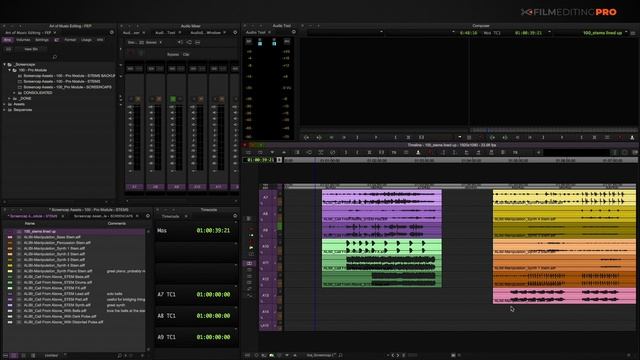Click the New Bin button

point(31,49)
